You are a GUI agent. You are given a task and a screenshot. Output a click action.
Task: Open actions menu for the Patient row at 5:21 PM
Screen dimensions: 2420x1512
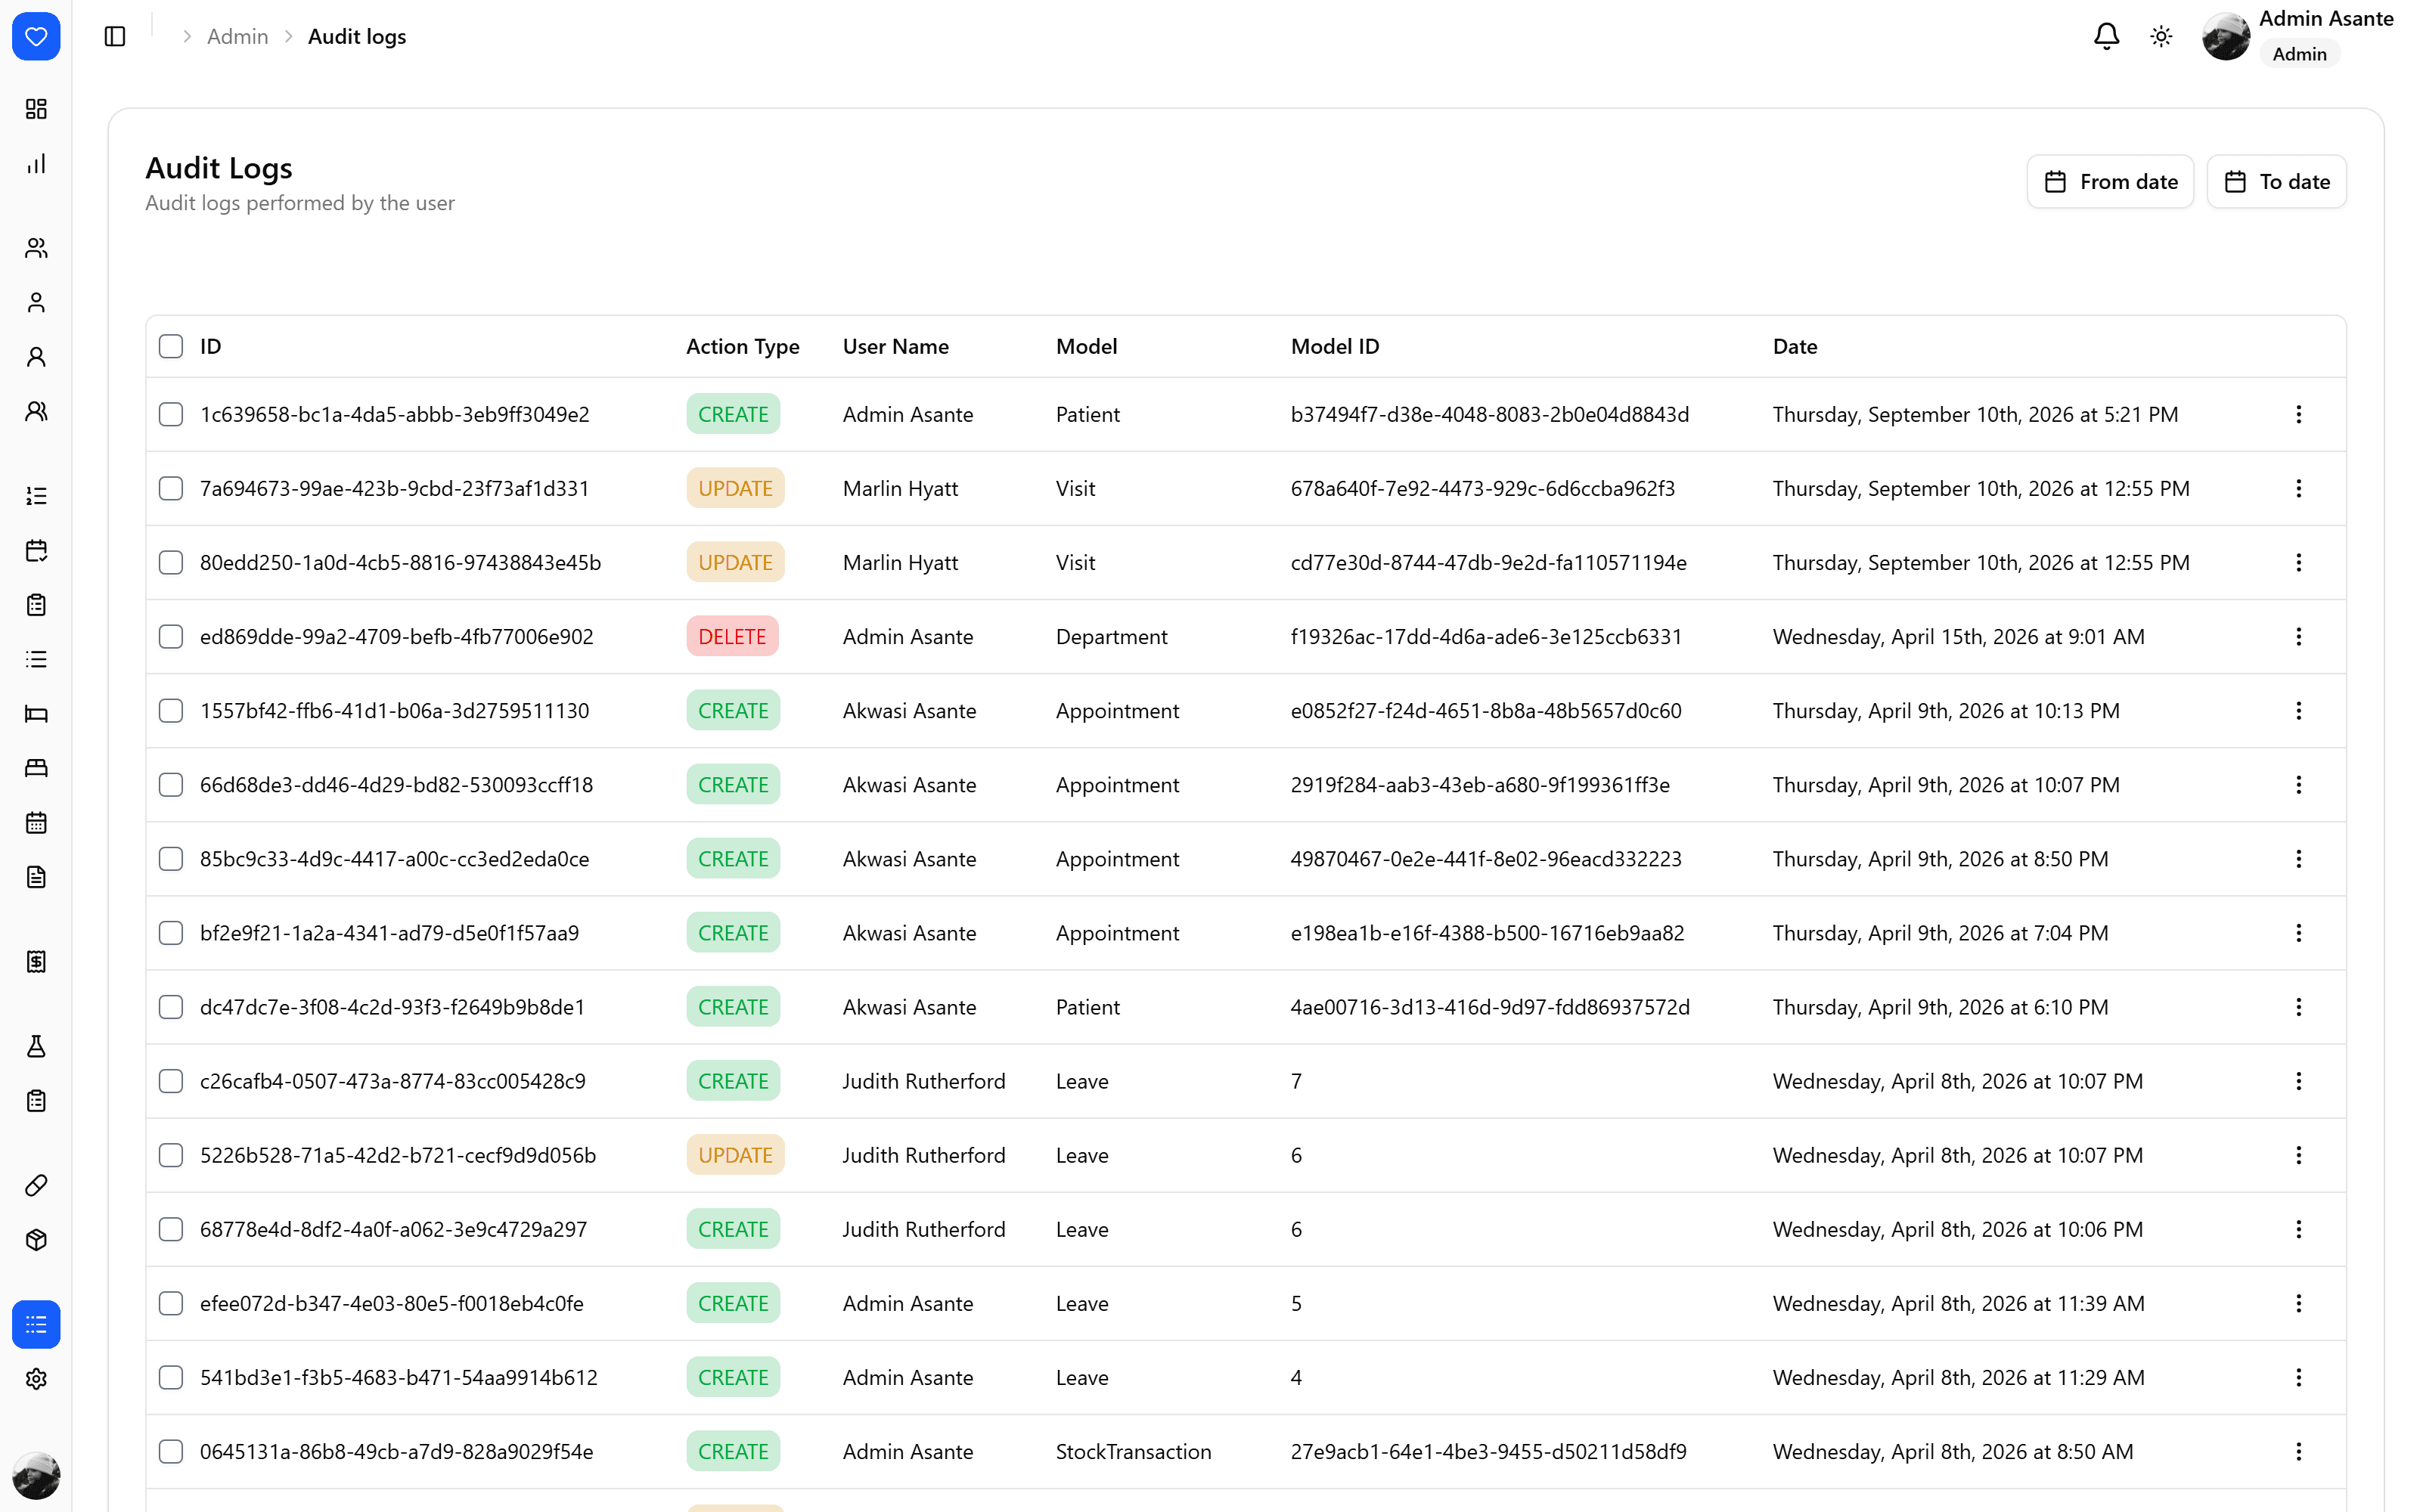2298,415
